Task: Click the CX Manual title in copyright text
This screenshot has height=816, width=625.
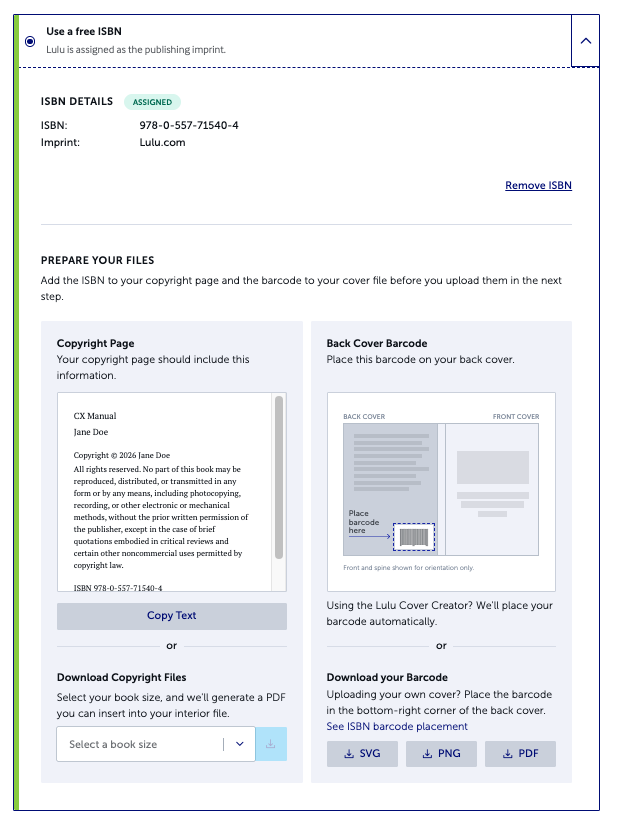Action: click(x=95, y=416)
